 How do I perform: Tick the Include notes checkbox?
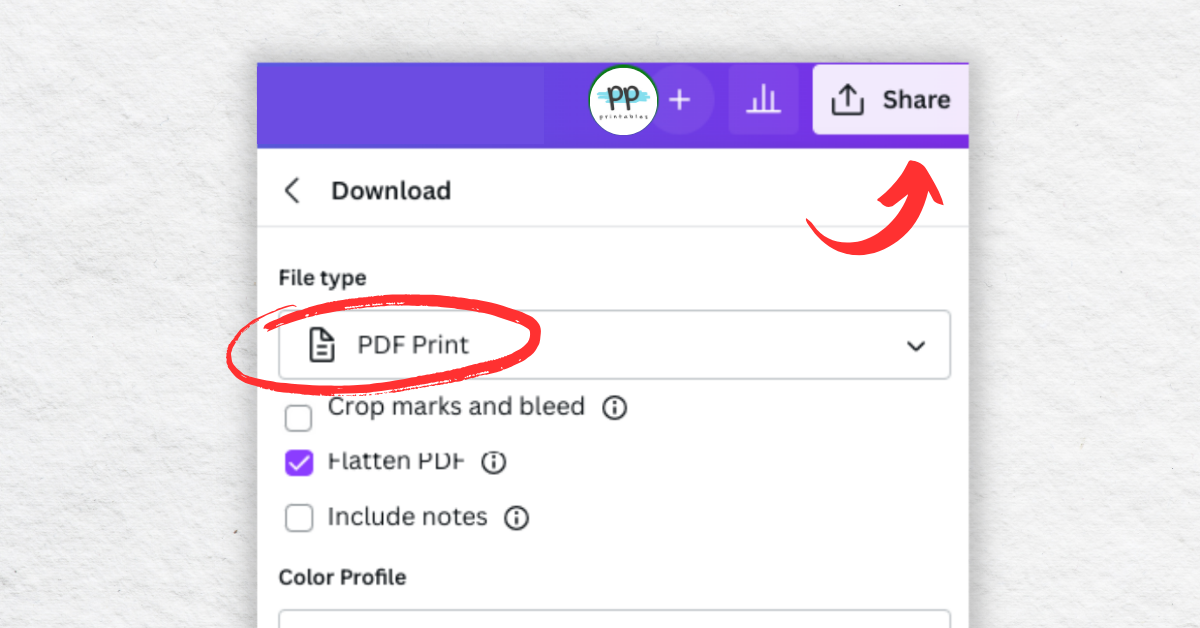pyautogui.click(x=299, y=518)
